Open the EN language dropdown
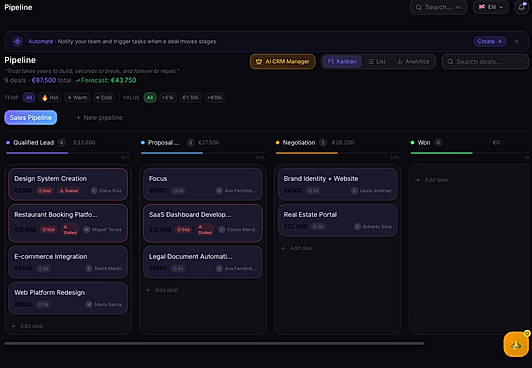532x368 pixels. 491,7
